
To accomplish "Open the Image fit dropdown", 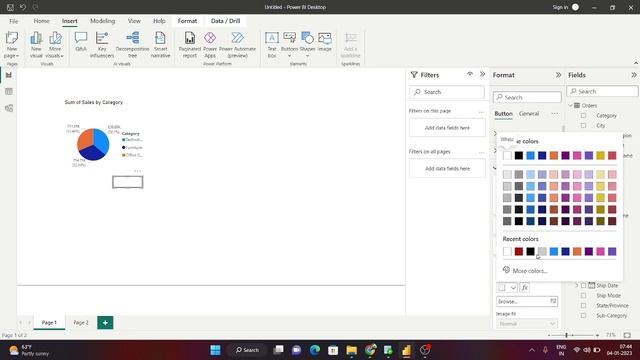I will point(527,324).
